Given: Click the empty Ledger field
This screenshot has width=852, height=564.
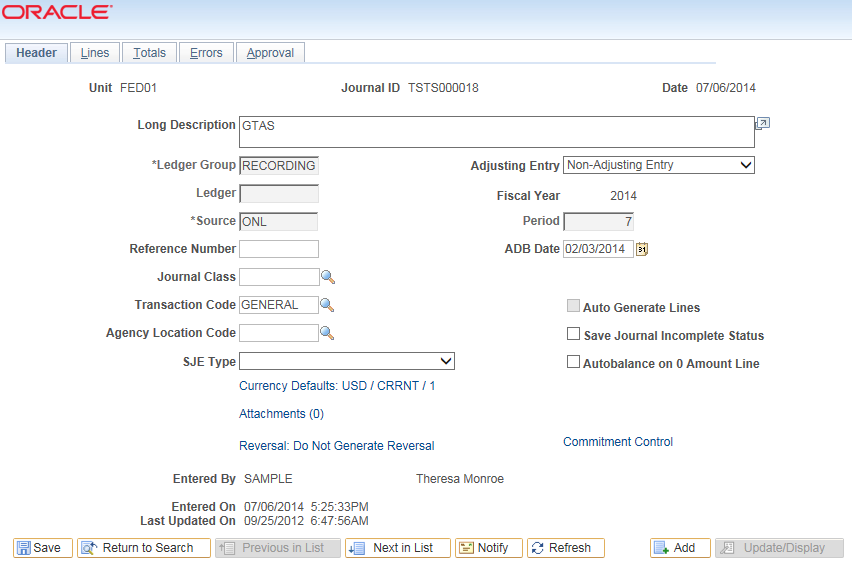Looking at the screenshot, I should pyautogui.click(x=279, y=193).
